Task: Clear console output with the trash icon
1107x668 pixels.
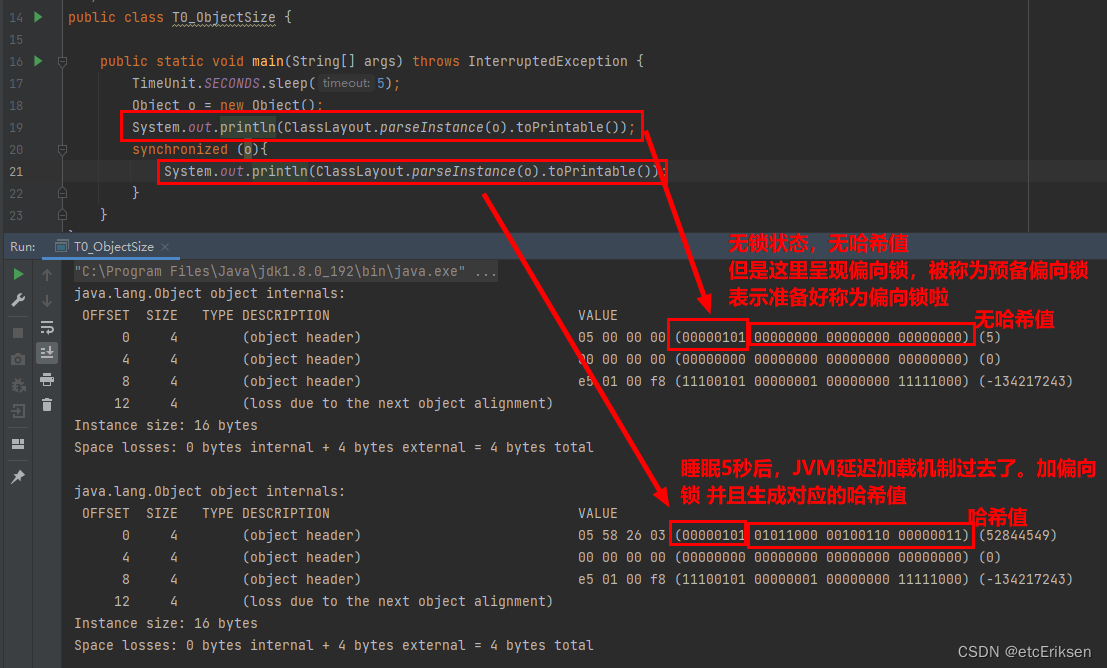Action: point(47,405)
